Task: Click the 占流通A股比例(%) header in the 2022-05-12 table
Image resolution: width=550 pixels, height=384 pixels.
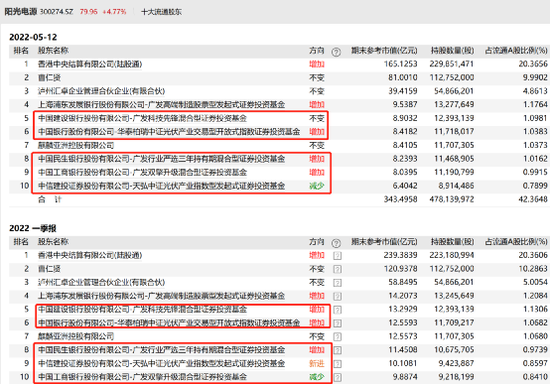Action: pyautogui.click(x=516, y=50)
